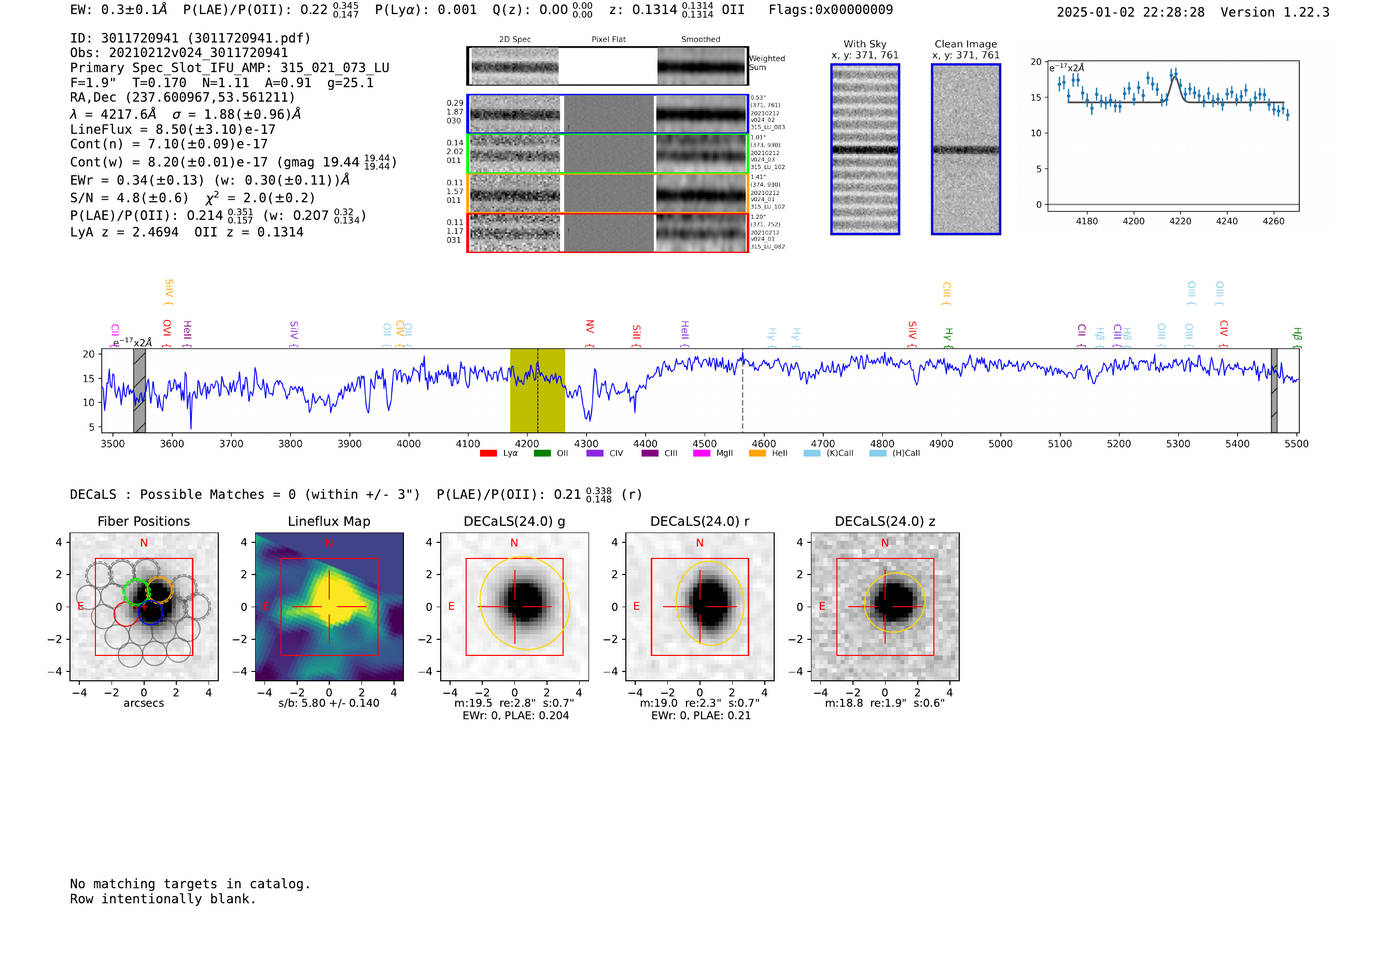Open the Lineflux Map image
Viewport: 1400px width, 953px height.
pyautogui.click(x=329, y=607)
